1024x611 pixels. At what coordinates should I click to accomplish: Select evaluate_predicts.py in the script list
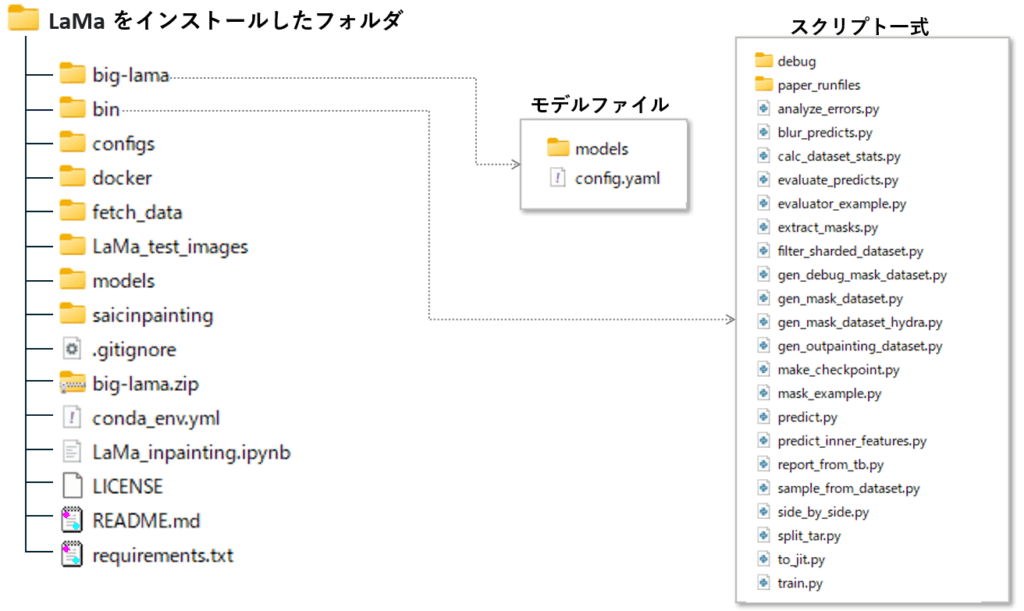point(838,180)
